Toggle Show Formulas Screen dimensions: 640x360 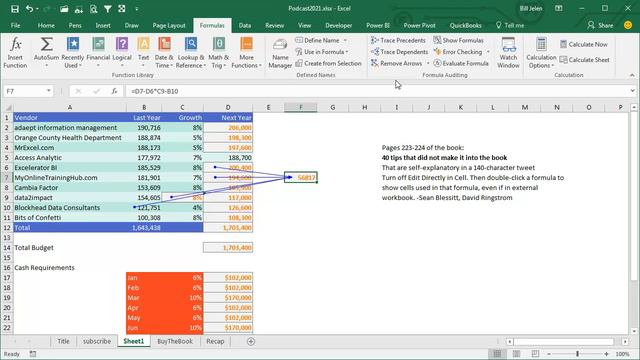coord(458,40)
